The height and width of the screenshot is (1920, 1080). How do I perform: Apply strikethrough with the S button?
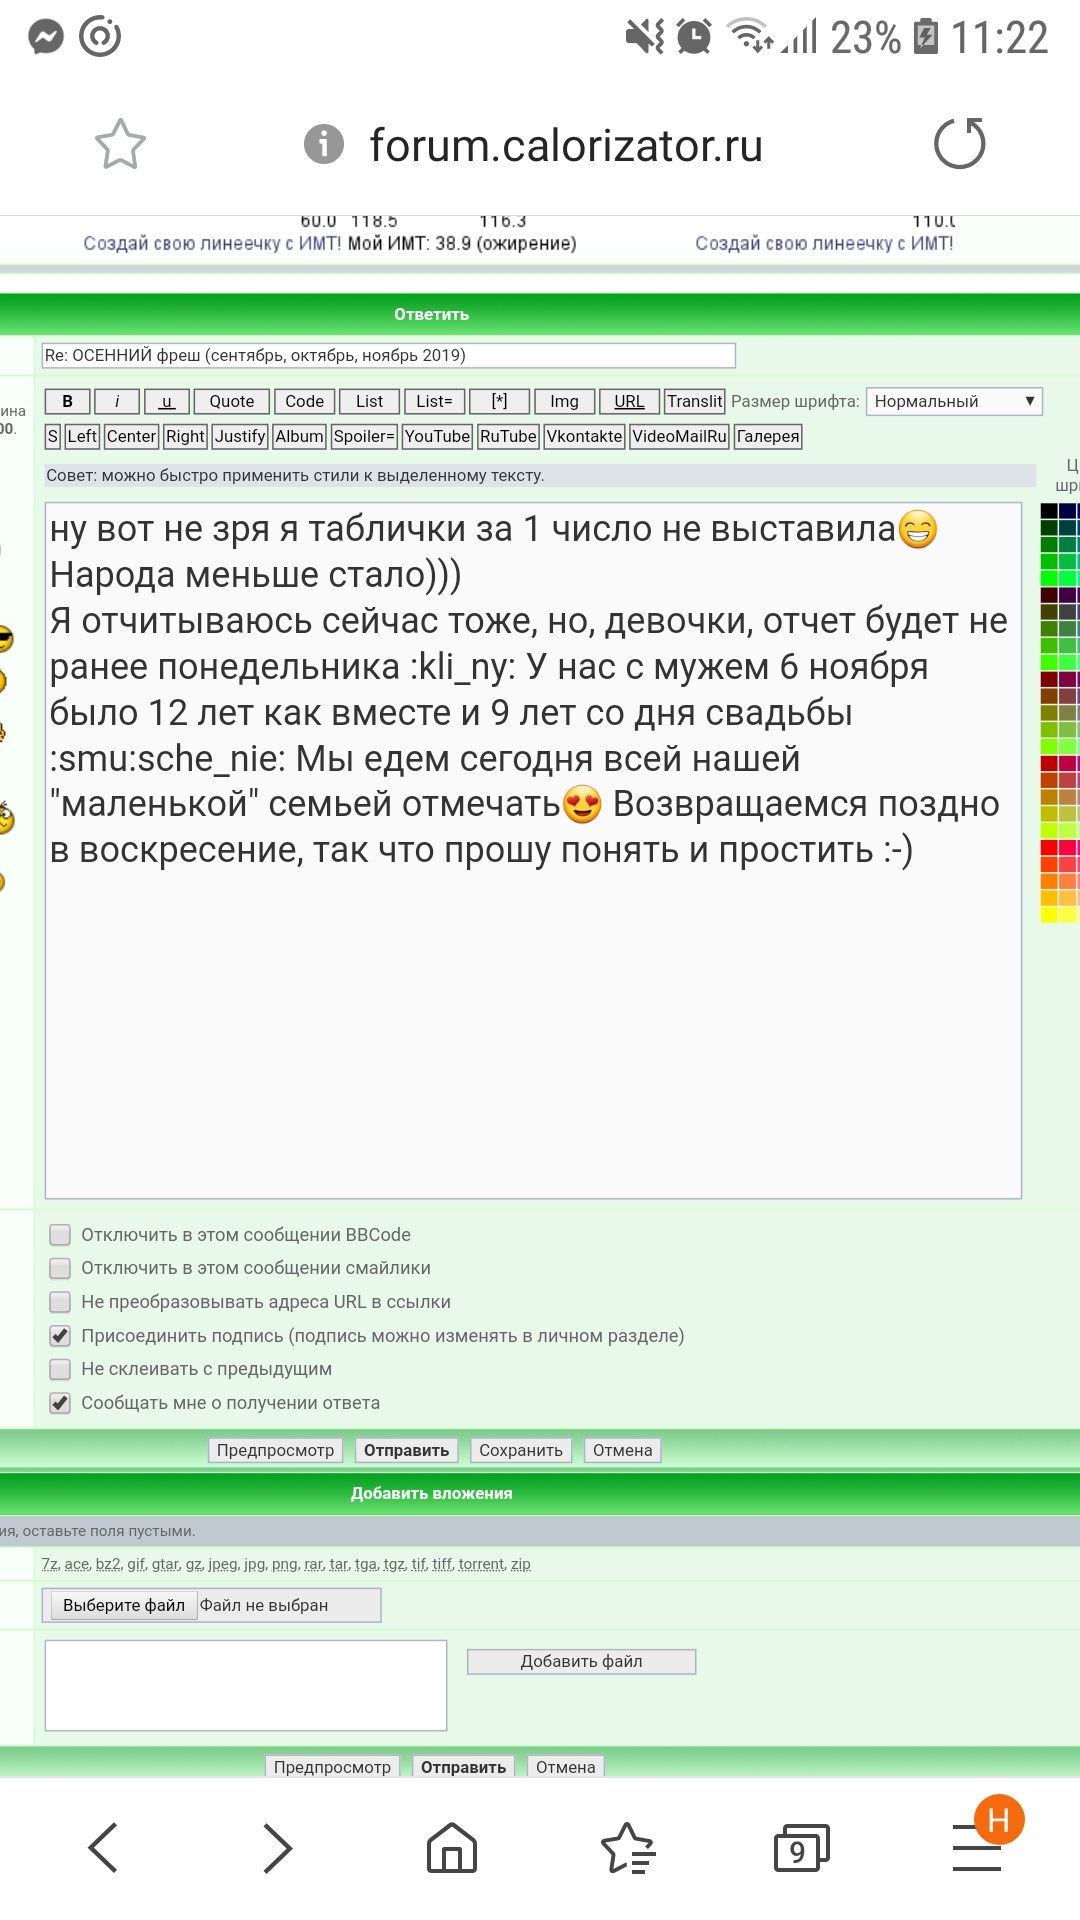pyautogui.click(x=53, y=436)
